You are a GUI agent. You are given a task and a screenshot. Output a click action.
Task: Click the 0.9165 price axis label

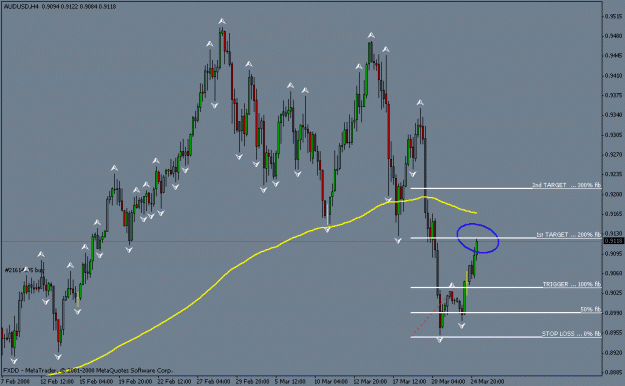613,214
